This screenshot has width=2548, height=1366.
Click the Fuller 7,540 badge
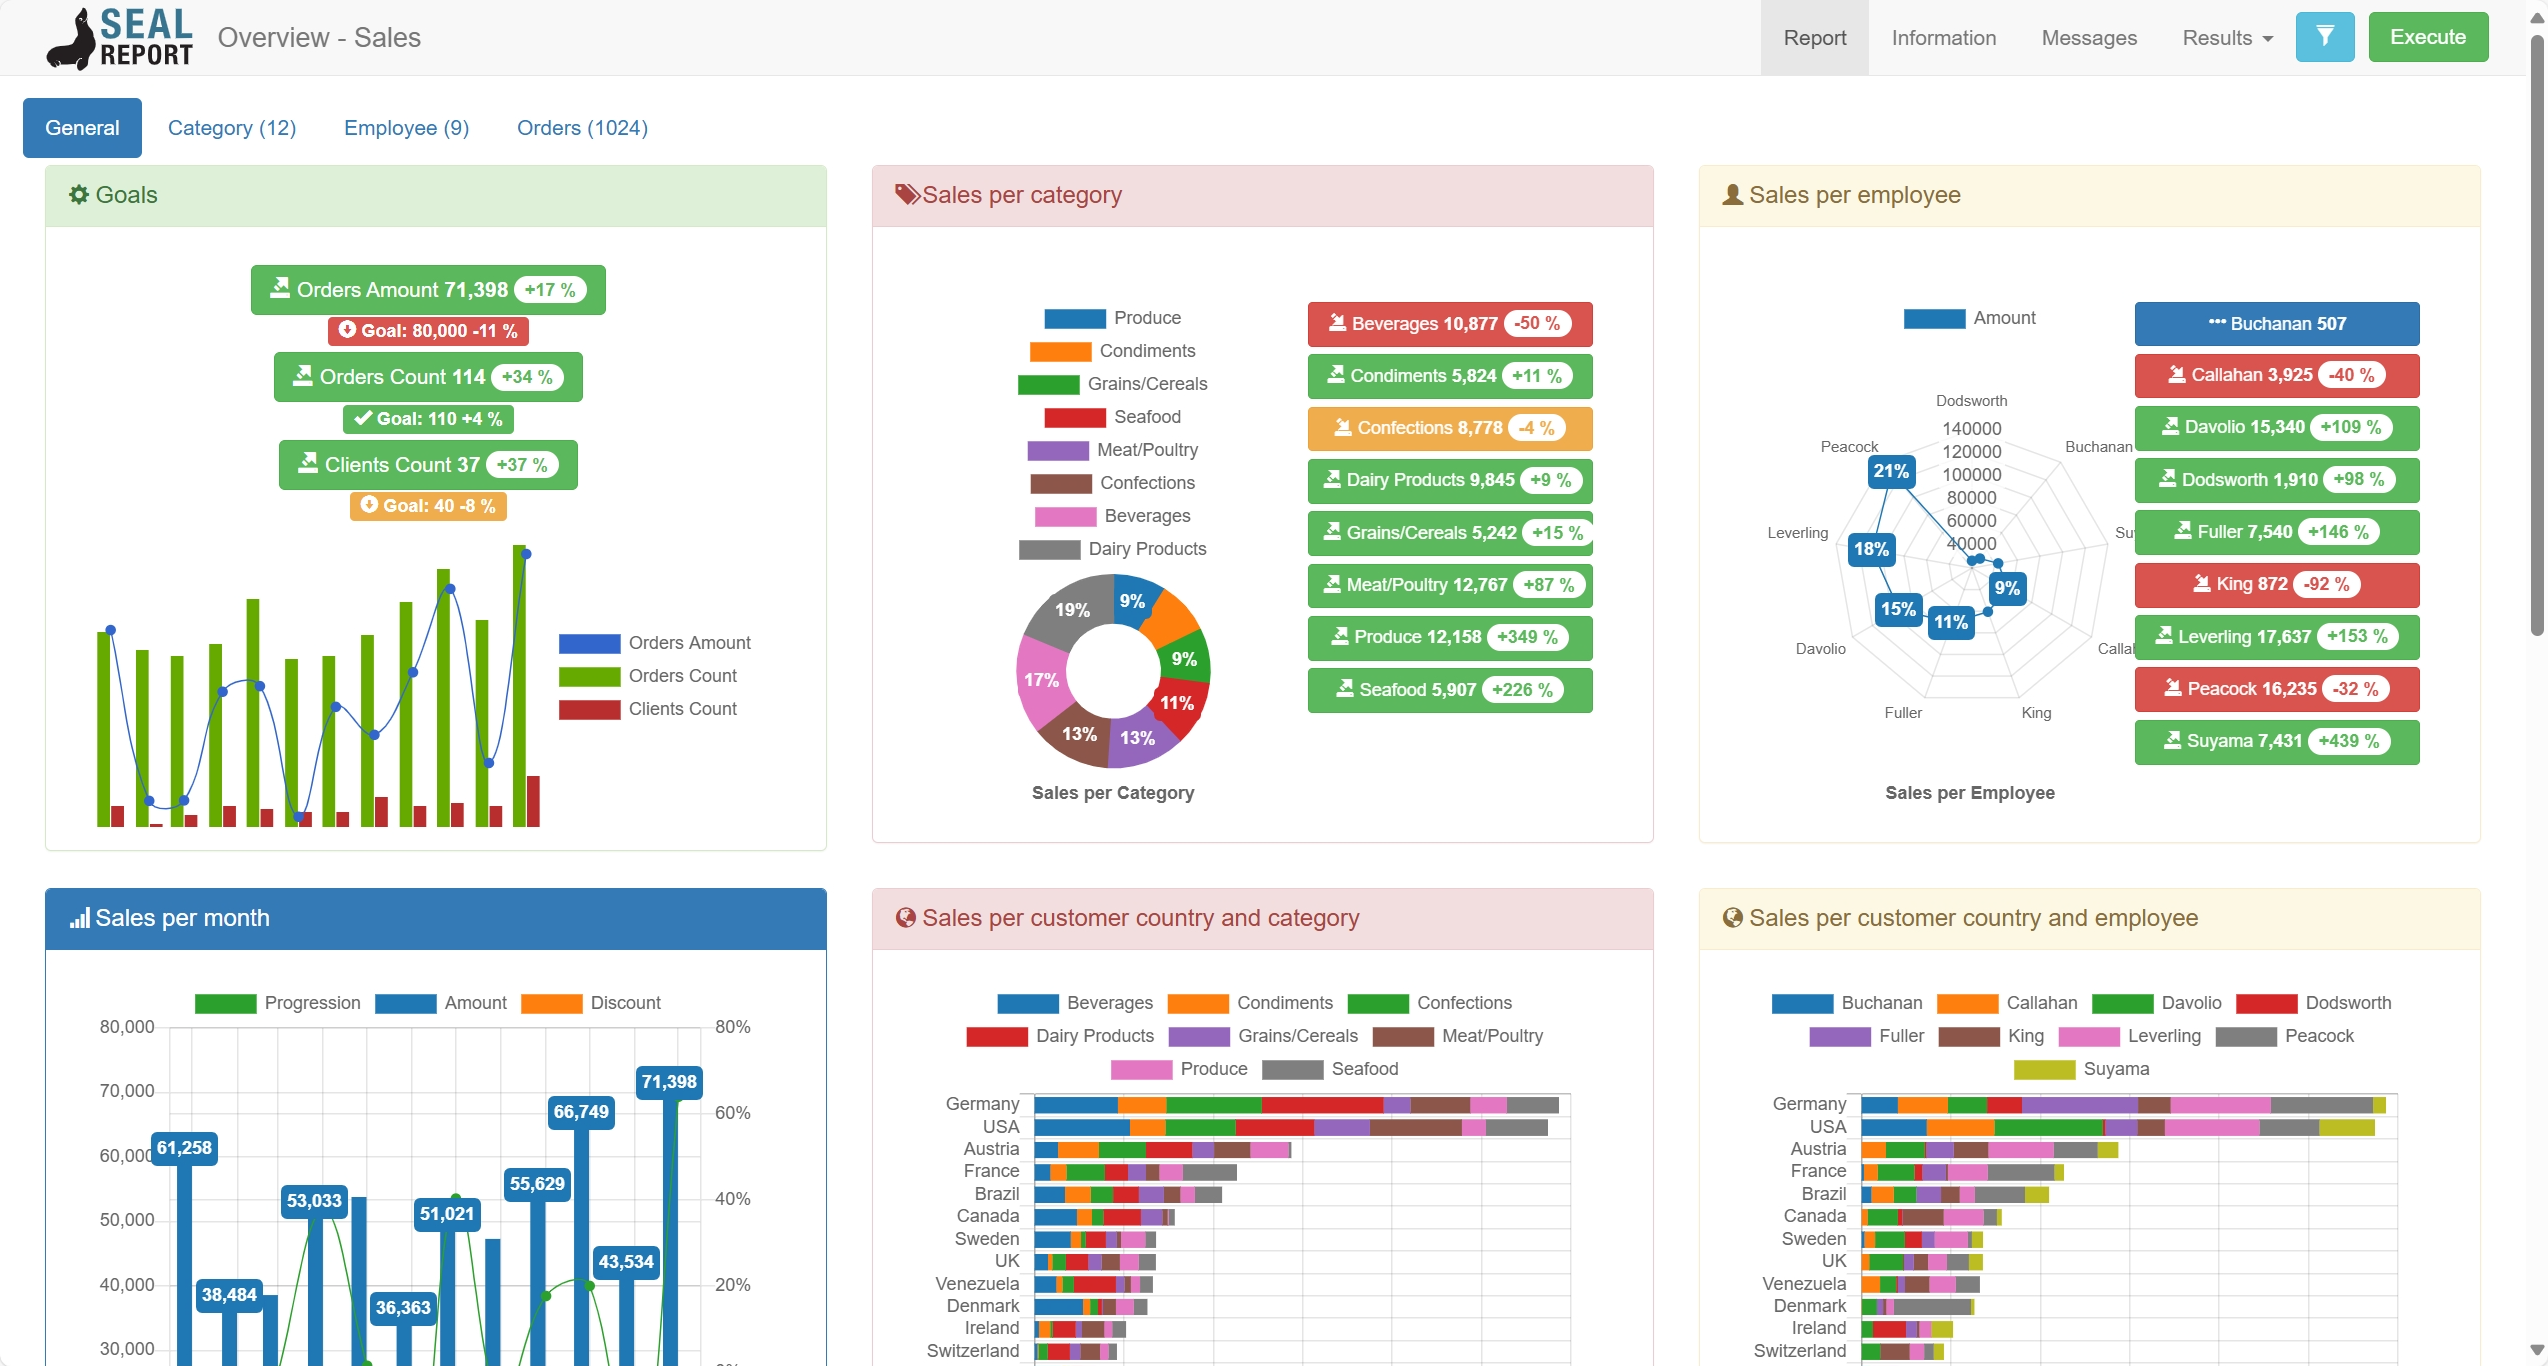[x=2277, y=532]
